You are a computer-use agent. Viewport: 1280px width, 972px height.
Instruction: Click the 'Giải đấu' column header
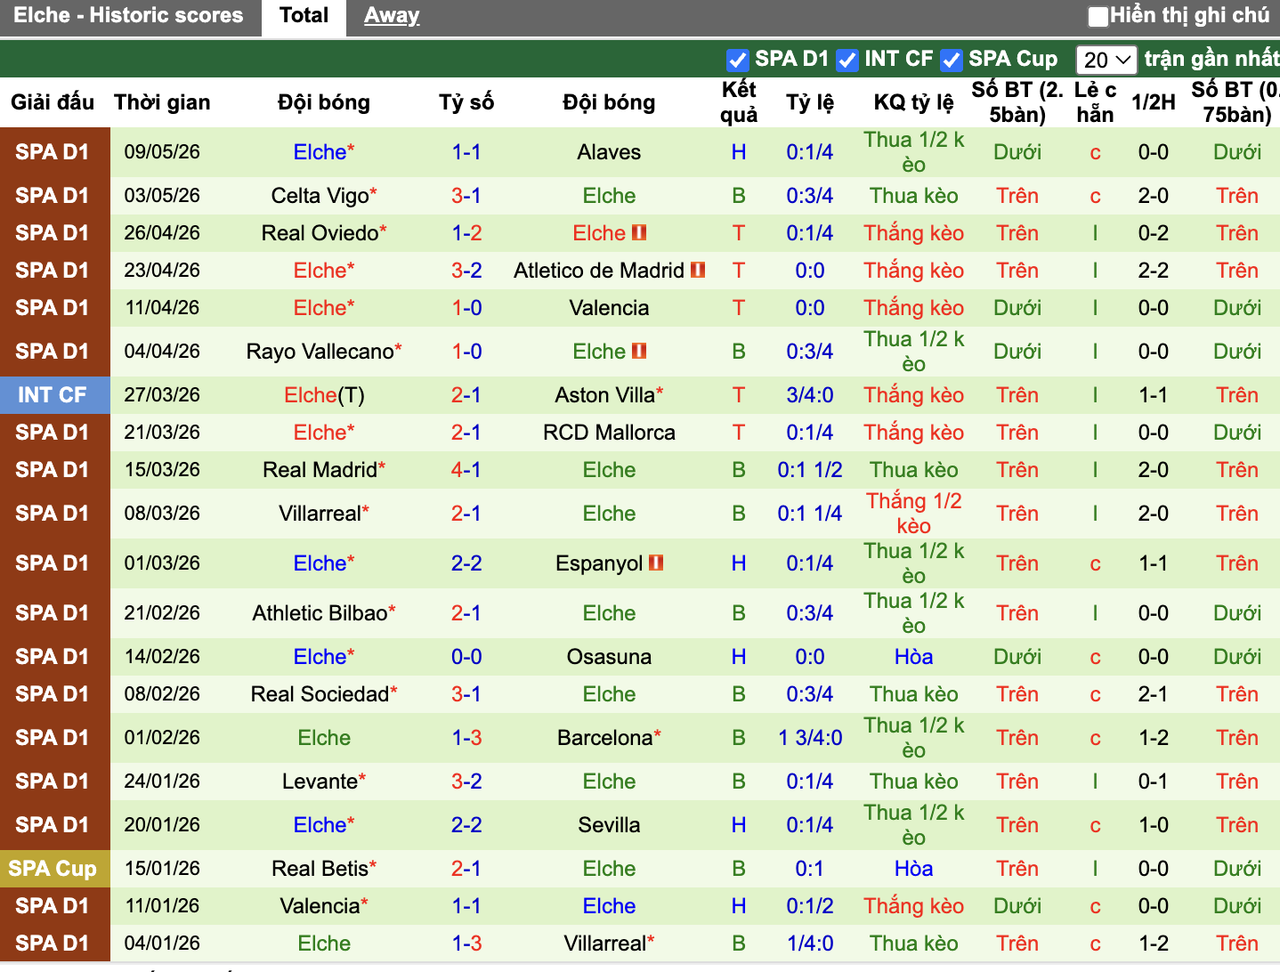(x=52, y=102)
